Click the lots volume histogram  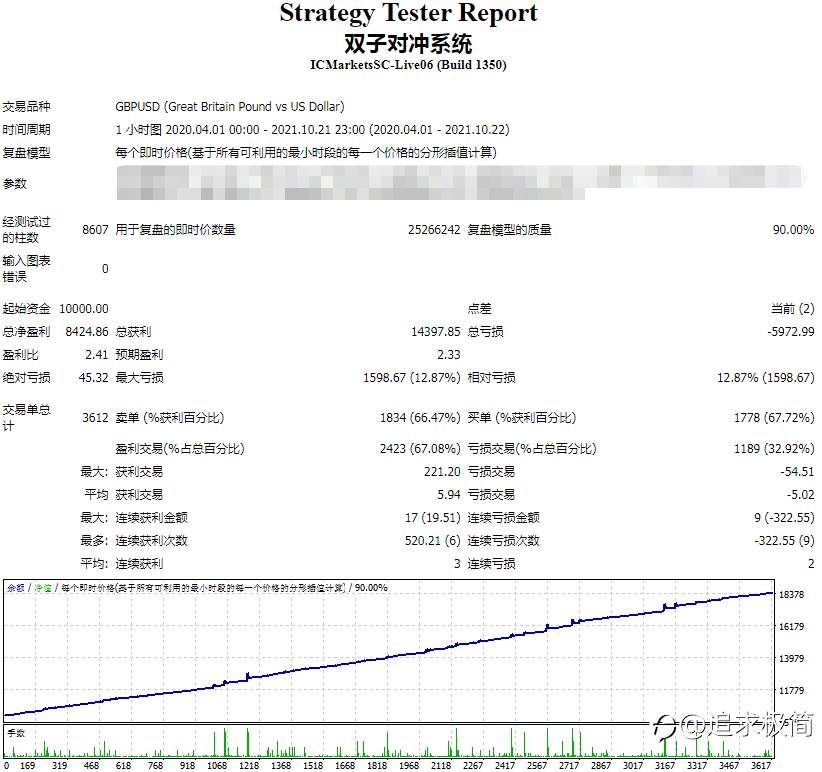pos(388,742)
